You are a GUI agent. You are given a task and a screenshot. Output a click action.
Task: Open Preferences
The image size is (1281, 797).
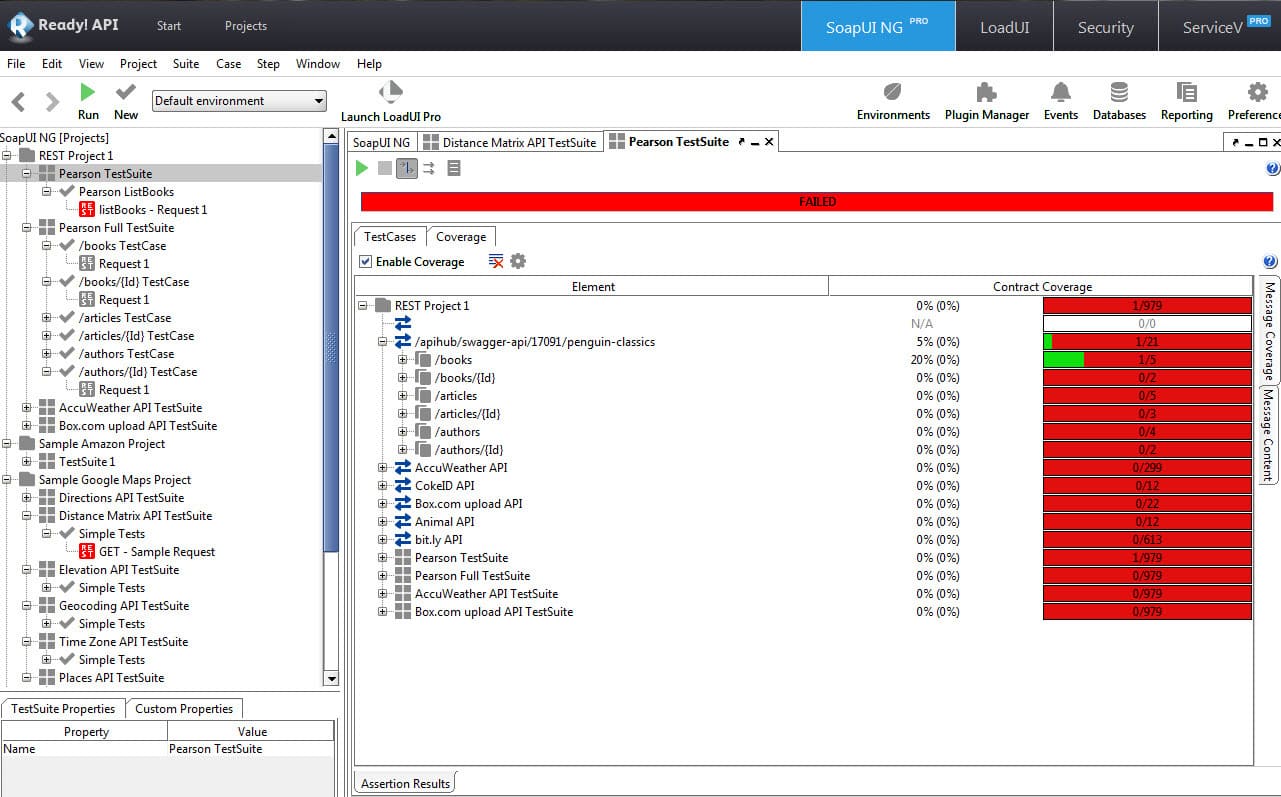(1254, 101)
